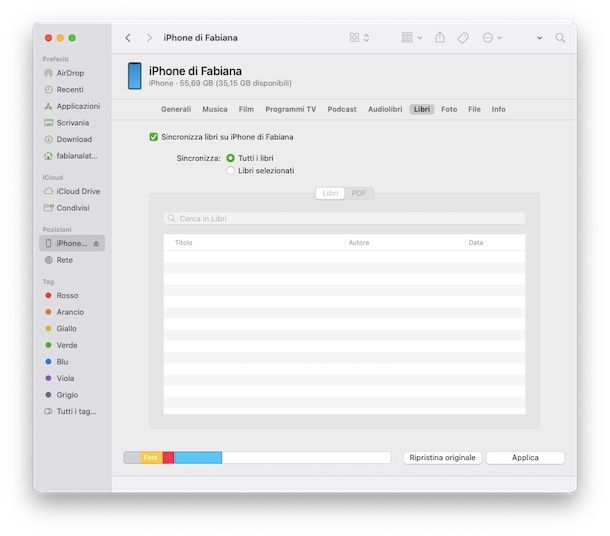This screenshot has height=536, width=610.
Task: Open the fabianalat... home folder
Action: click(71, 156)
